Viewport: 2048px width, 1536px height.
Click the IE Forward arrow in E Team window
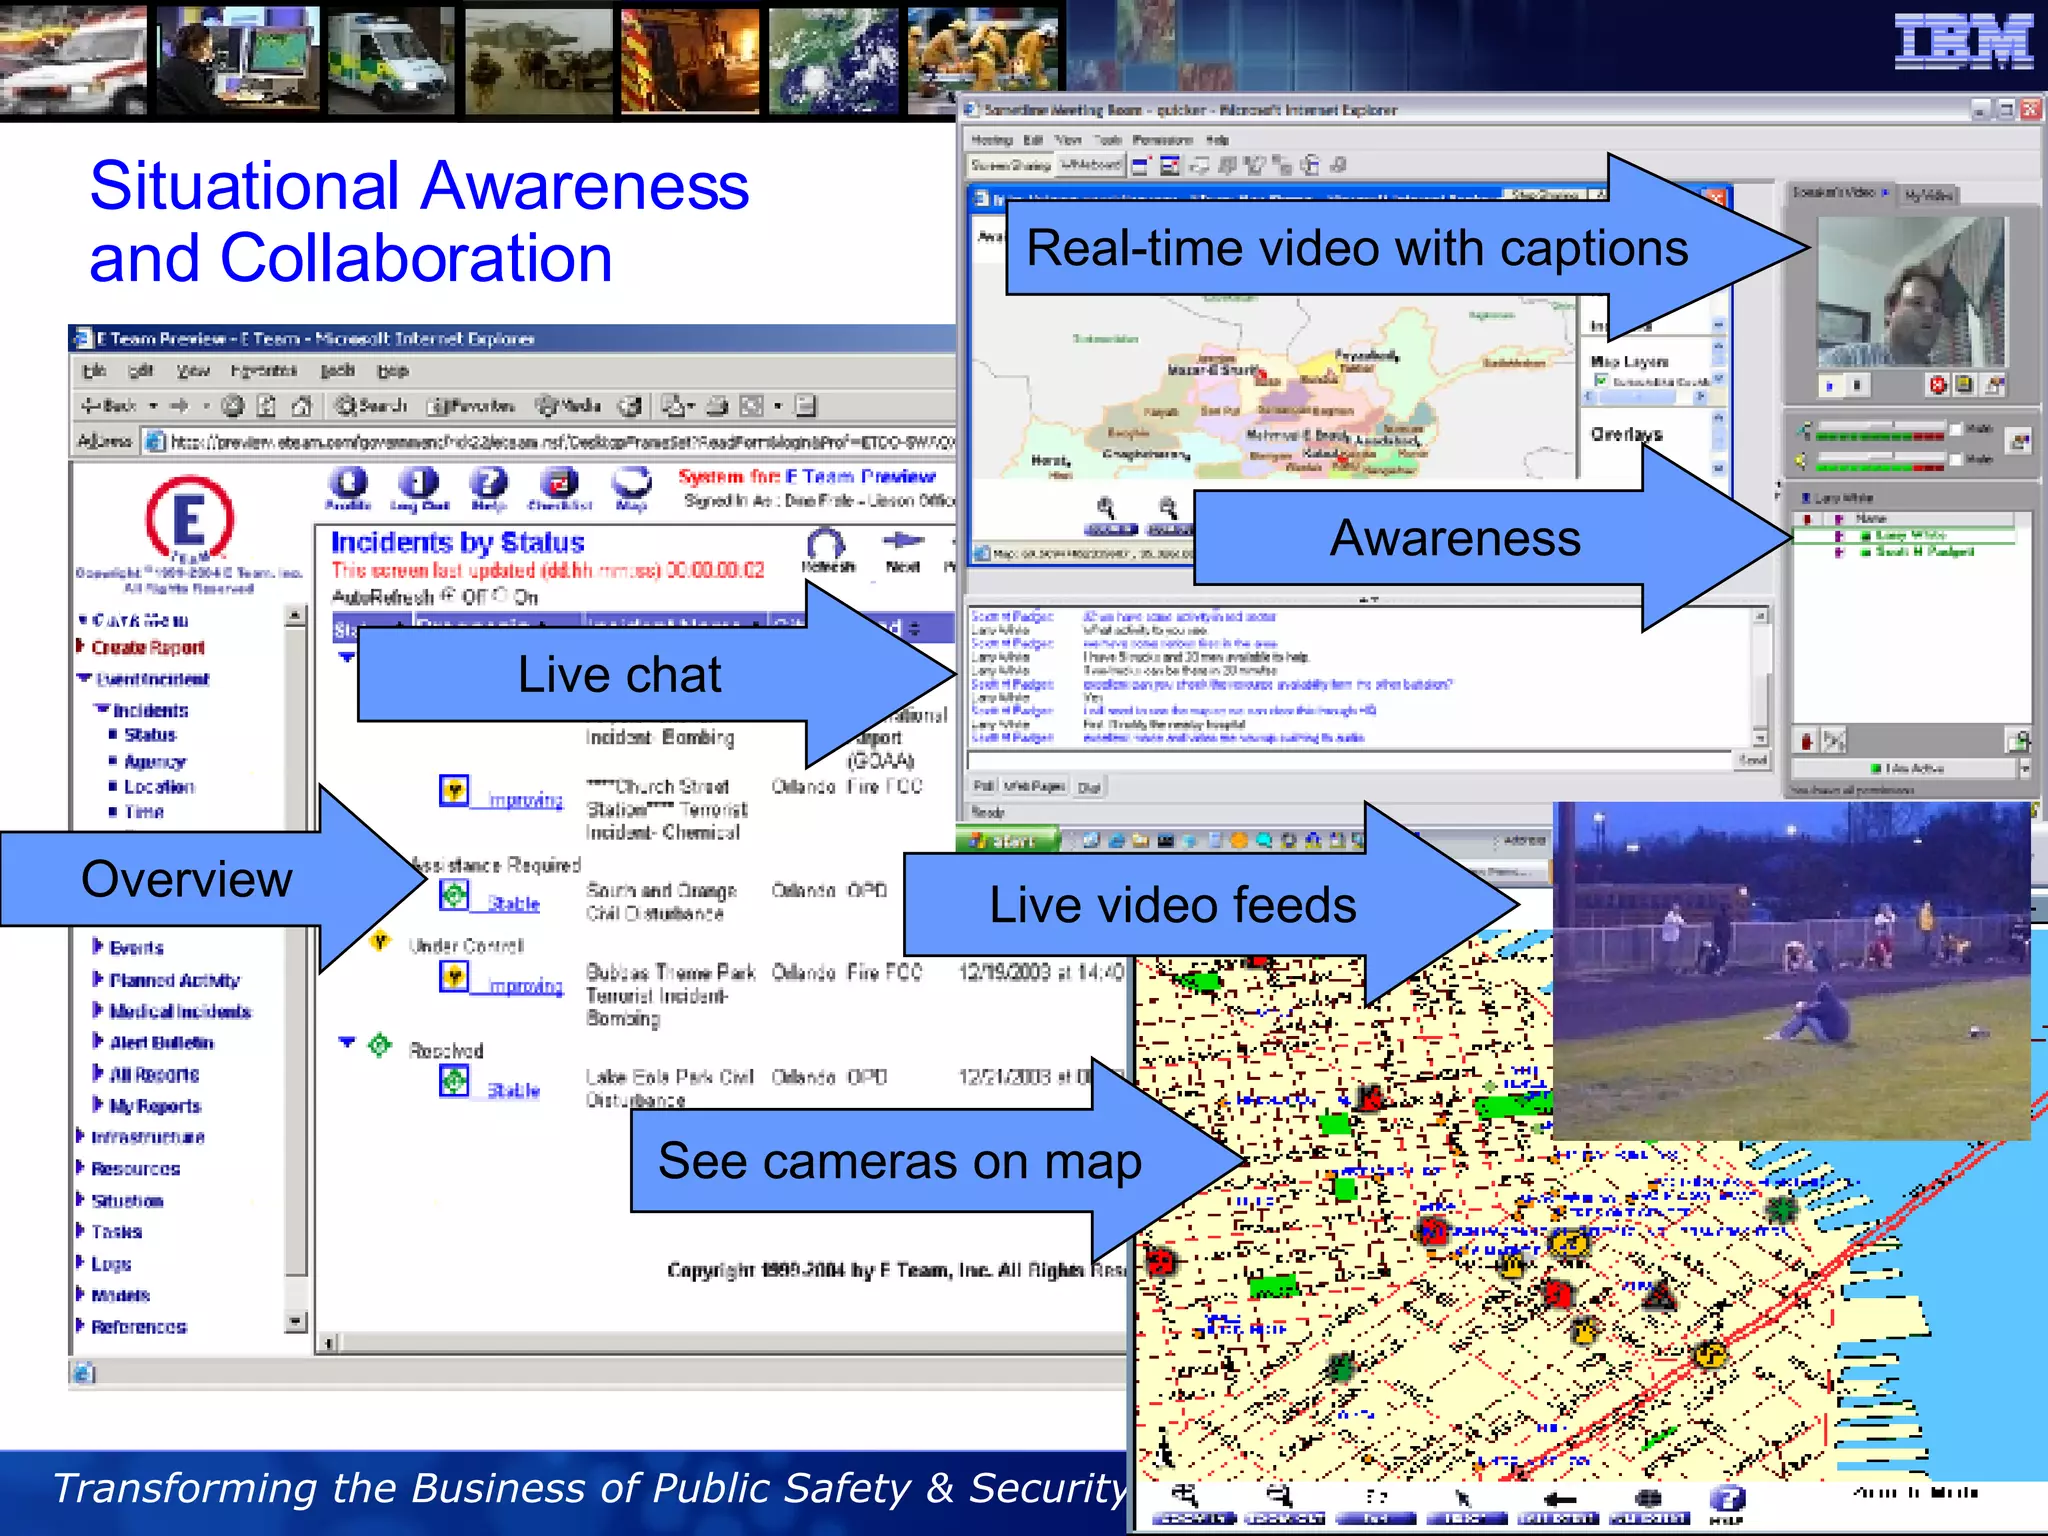pyautogui.click(x=180, y=405)
